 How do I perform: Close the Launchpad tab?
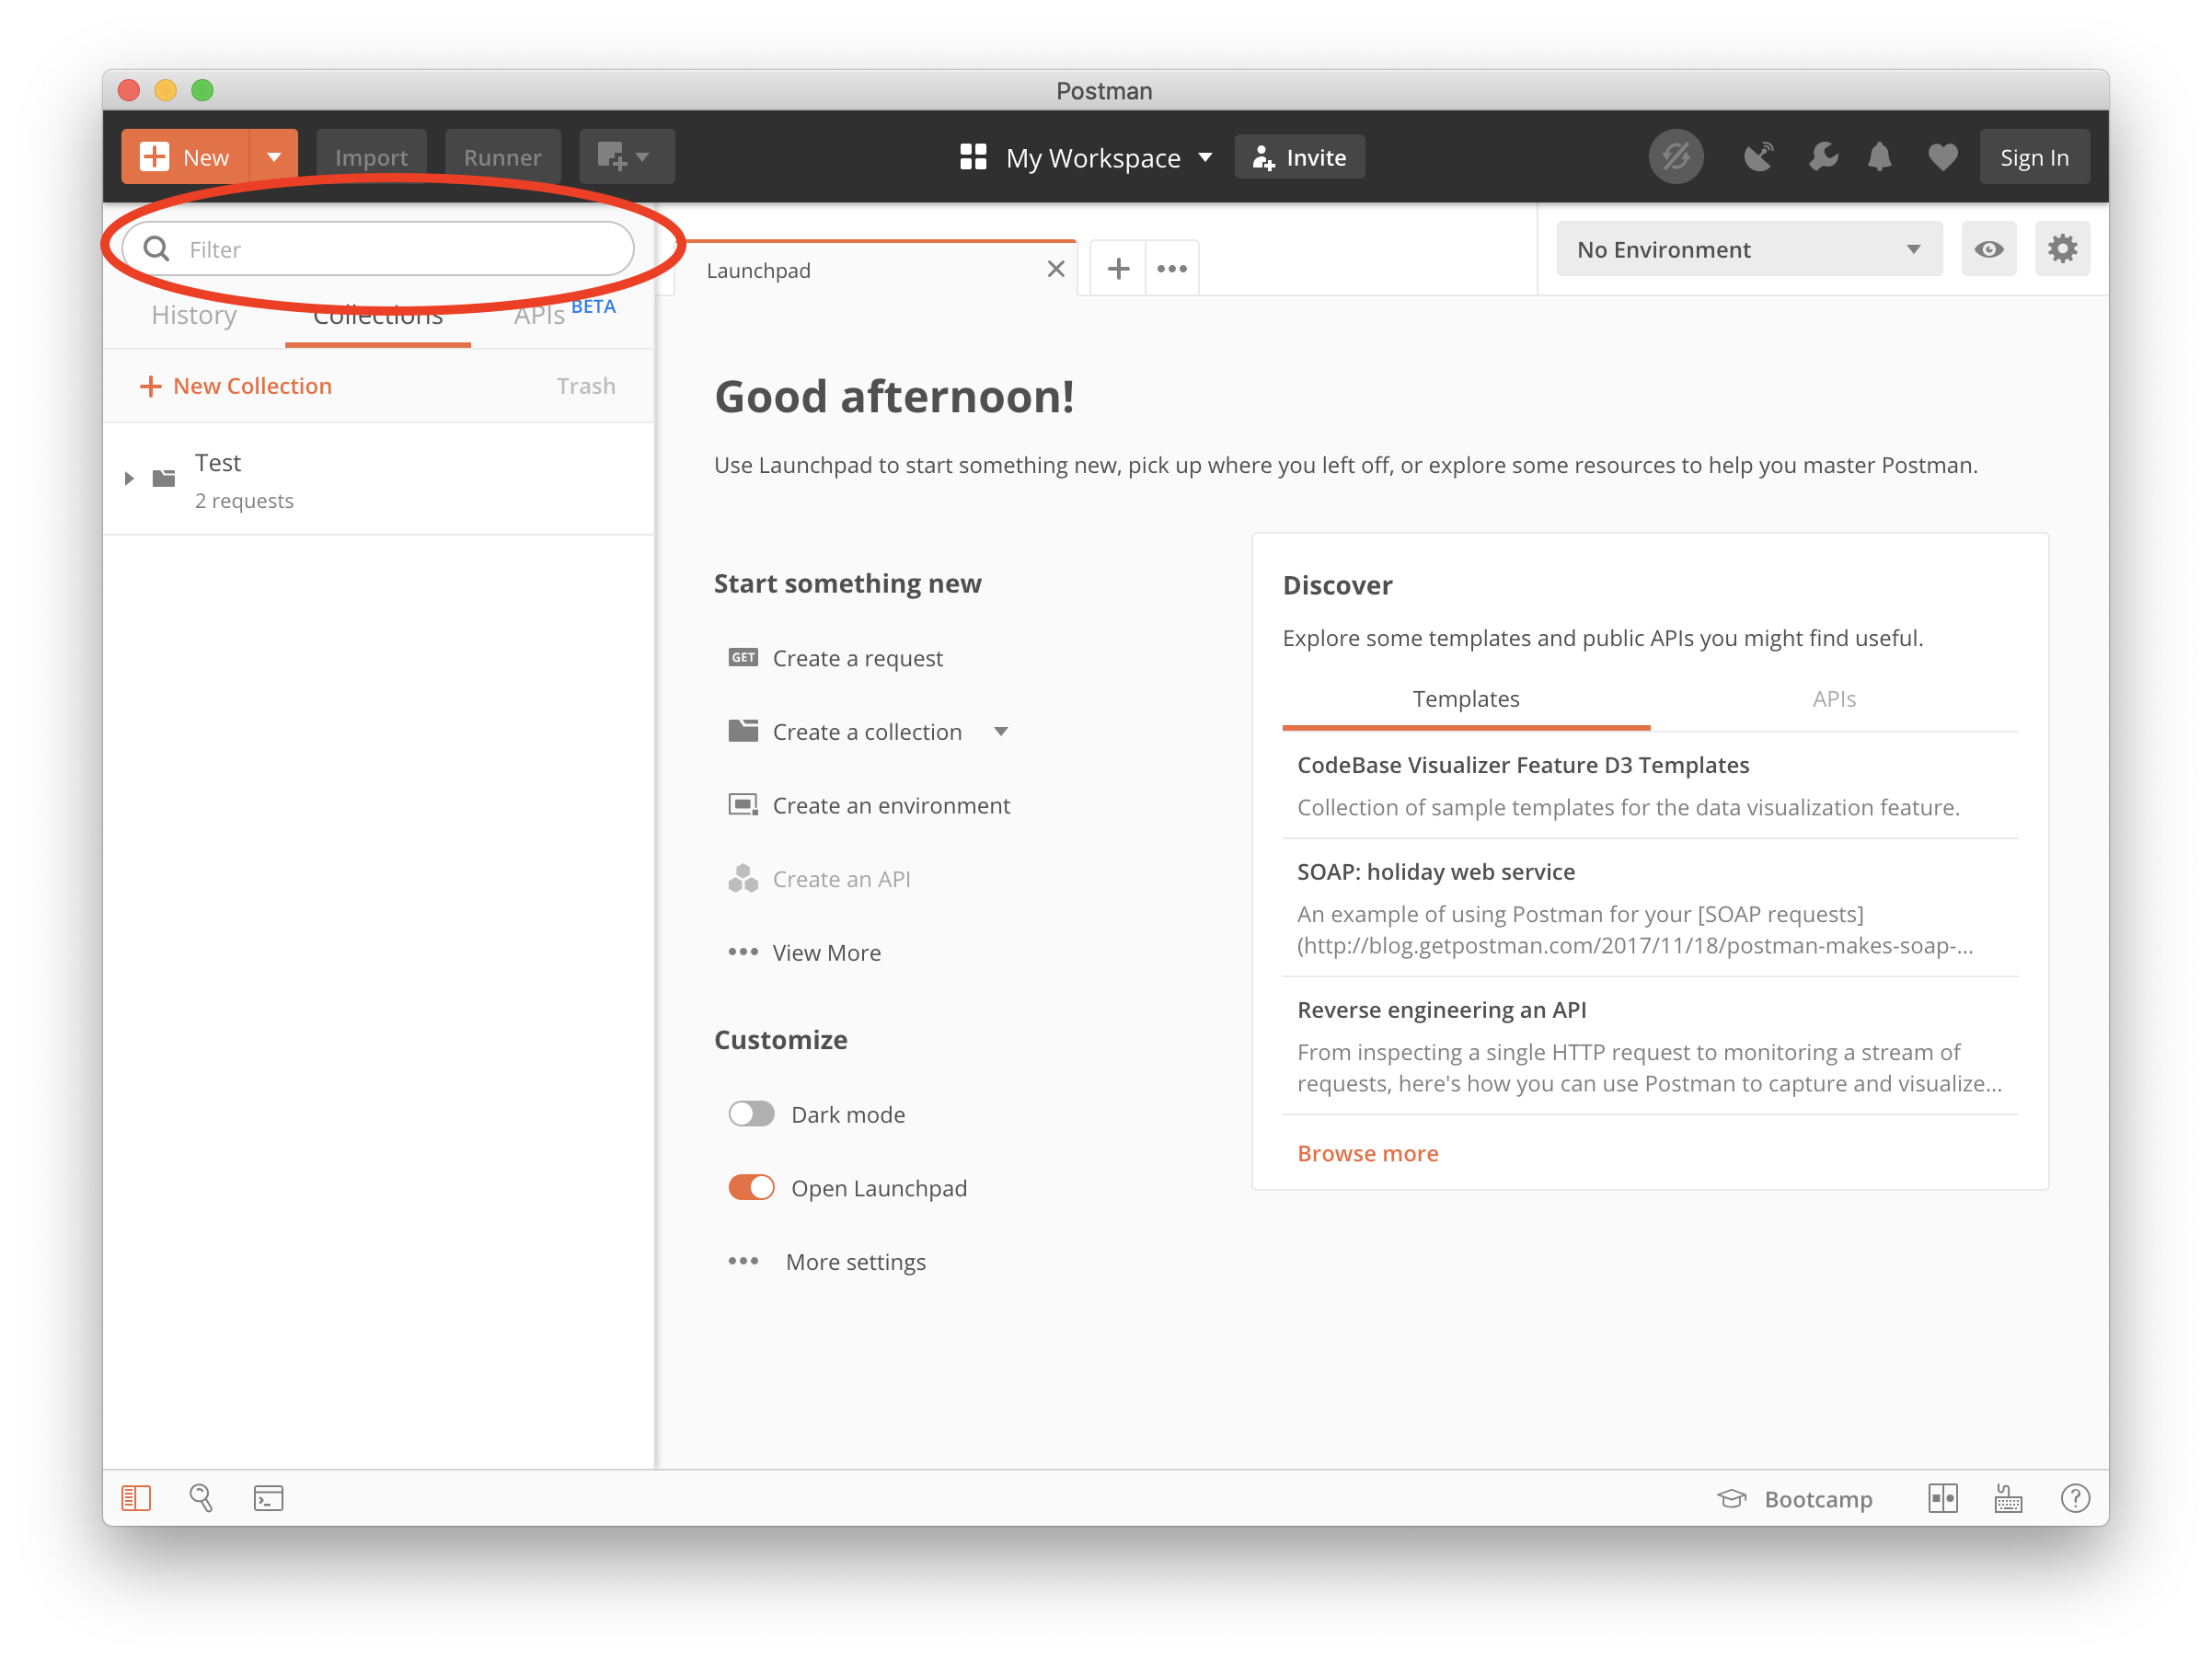tap(1055, 269)
